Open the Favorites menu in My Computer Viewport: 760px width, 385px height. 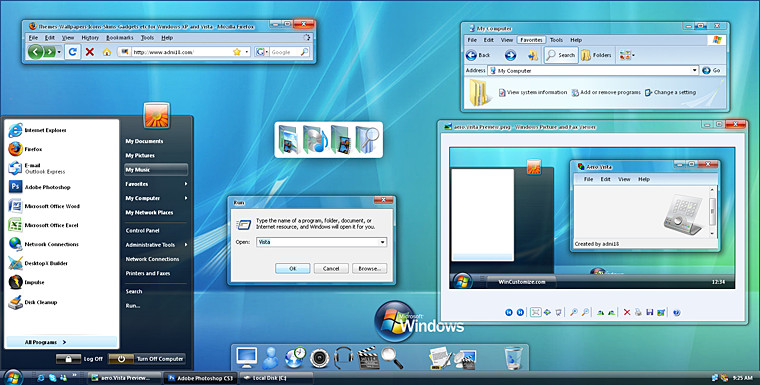click(531, 40)
